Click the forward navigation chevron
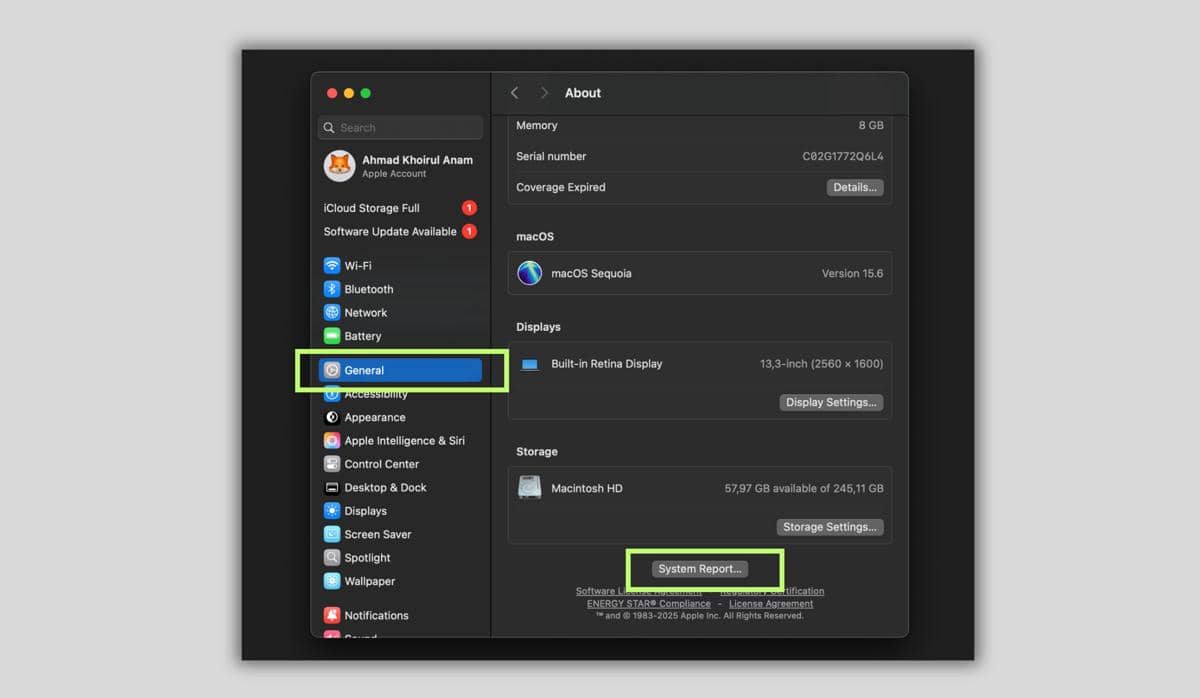The width and height of the screenshot is (1200, 698). click(x=542, y=92)
